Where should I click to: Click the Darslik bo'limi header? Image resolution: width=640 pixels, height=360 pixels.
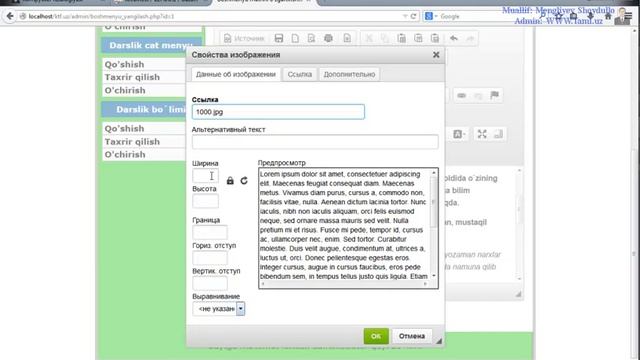point(144,109)
